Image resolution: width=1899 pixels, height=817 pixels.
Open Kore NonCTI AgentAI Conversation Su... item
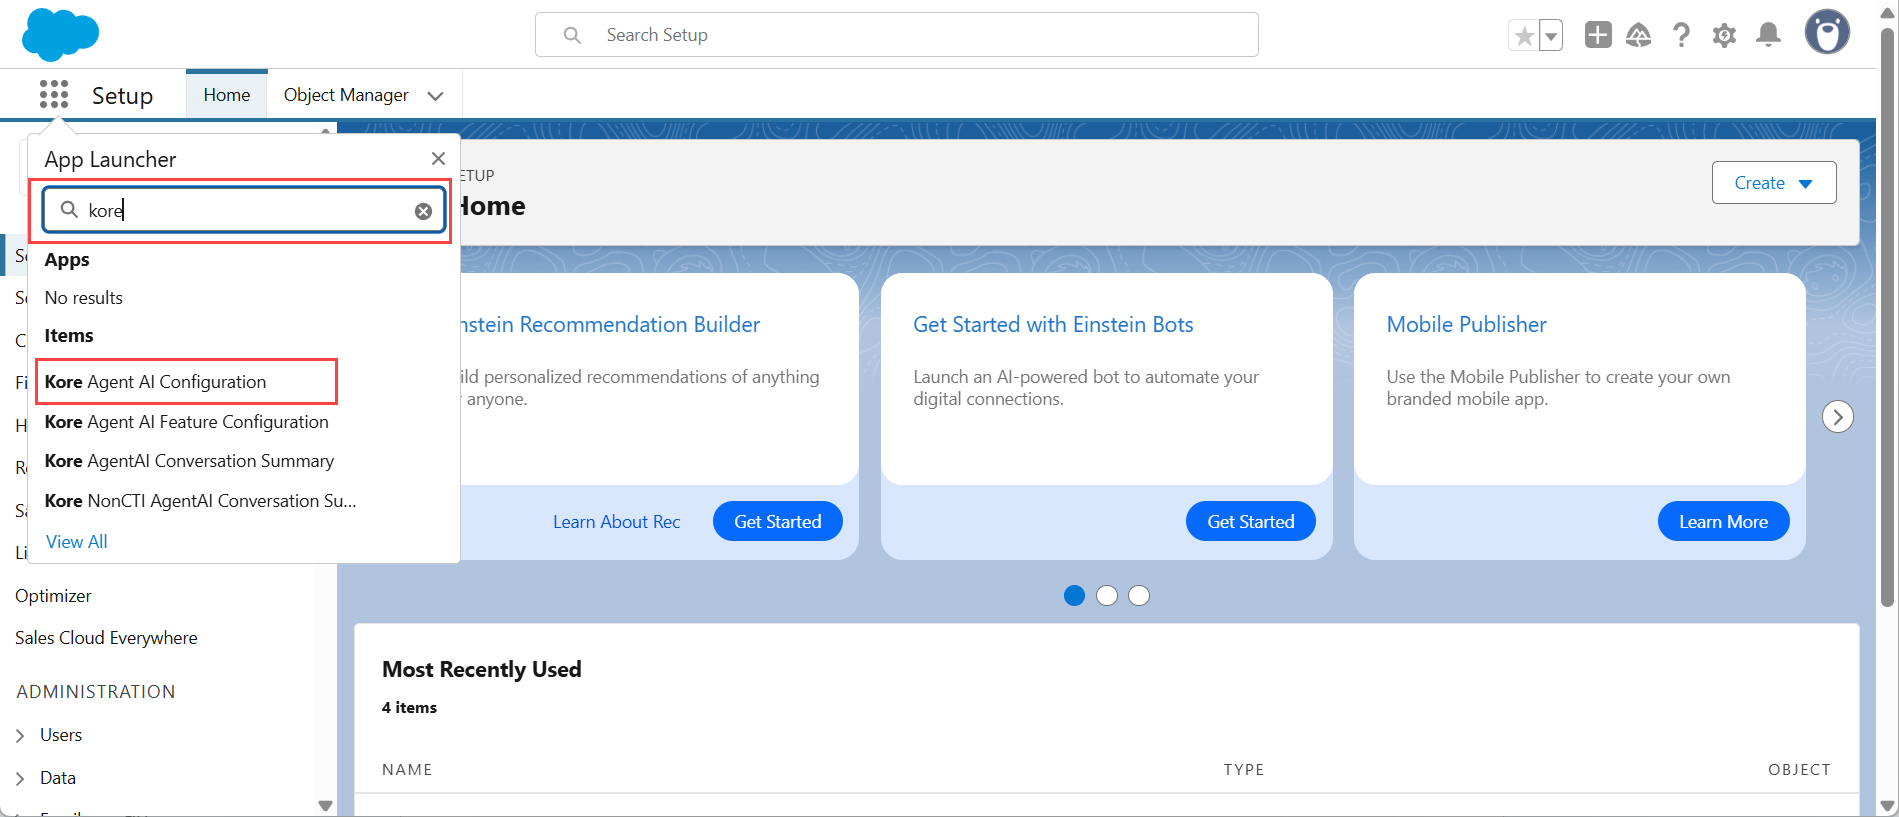[200, 501]
